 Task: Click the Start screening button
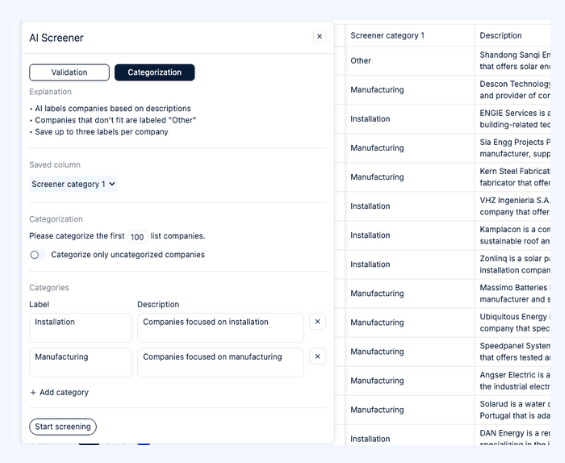tap(63, 427)
